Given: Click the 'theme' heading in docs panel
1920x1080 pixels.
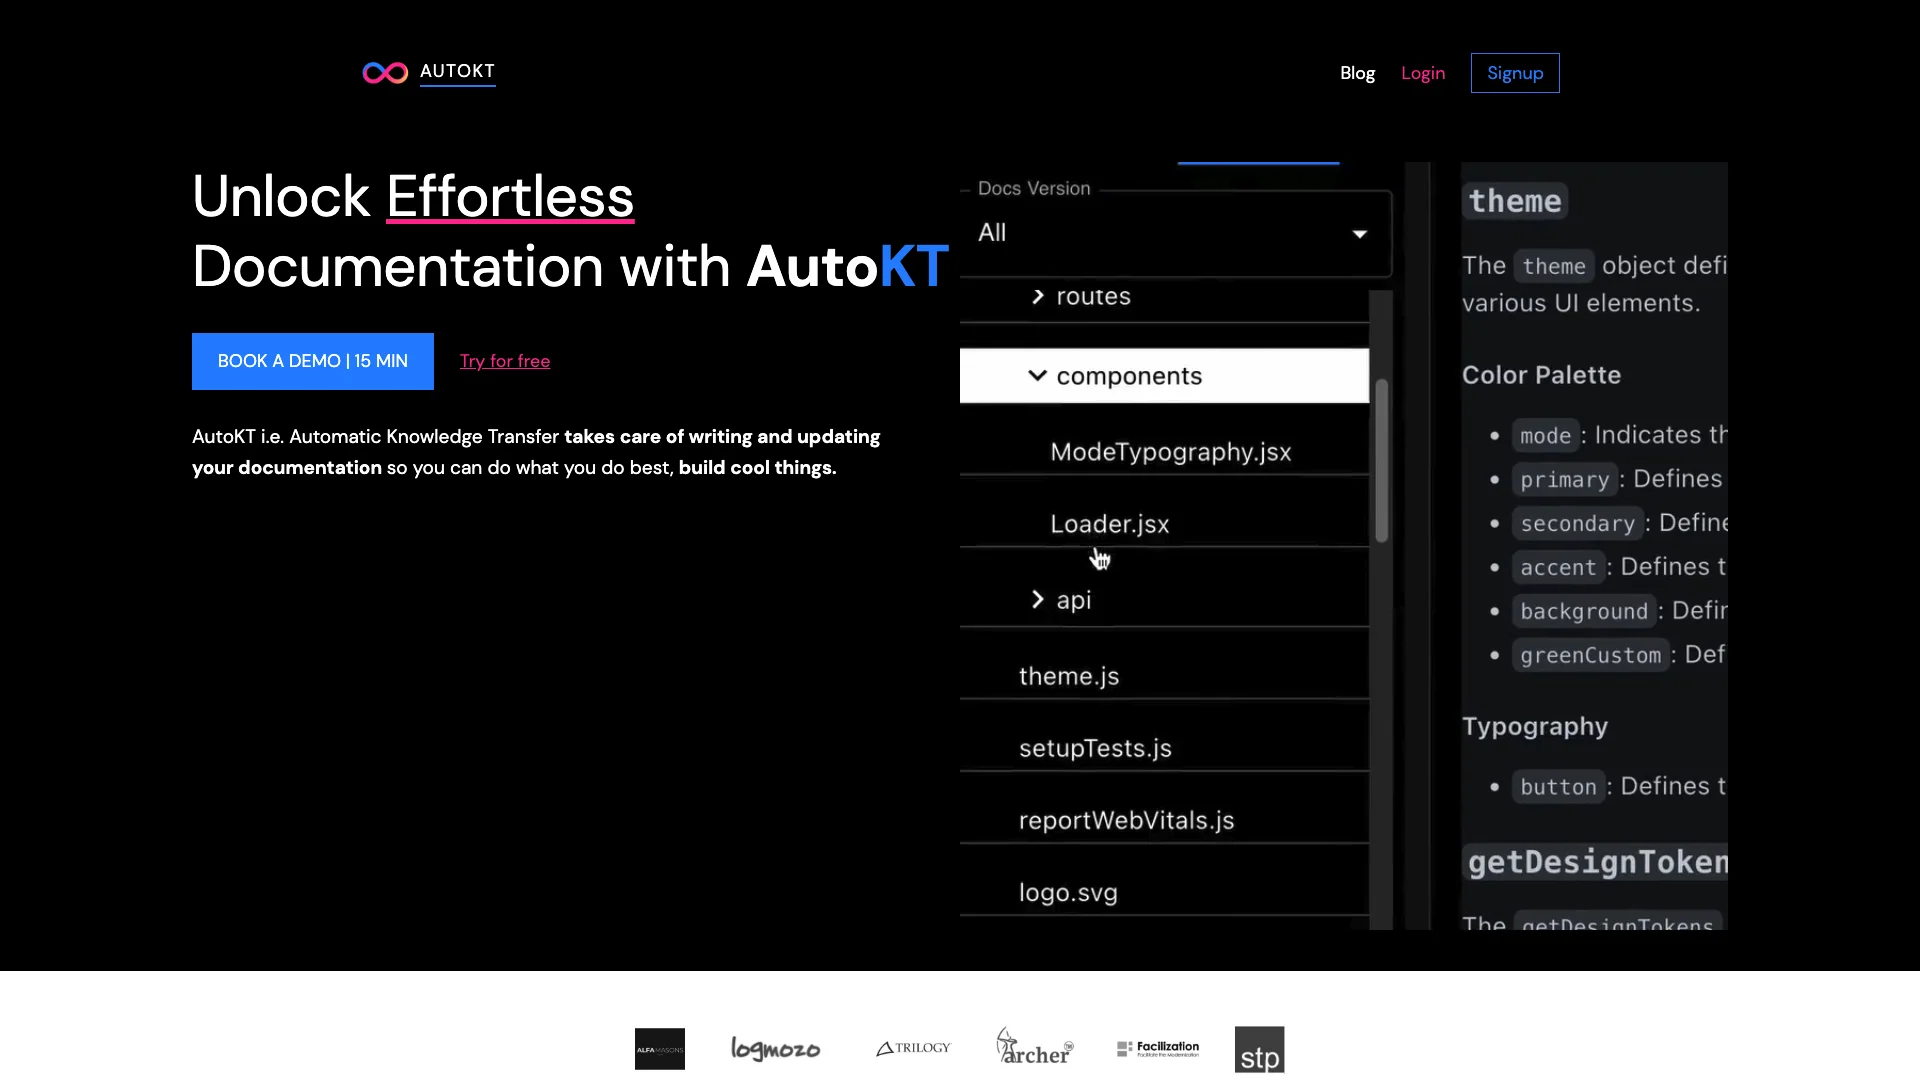Looking at the screenshot, I should pos(1514,201).
